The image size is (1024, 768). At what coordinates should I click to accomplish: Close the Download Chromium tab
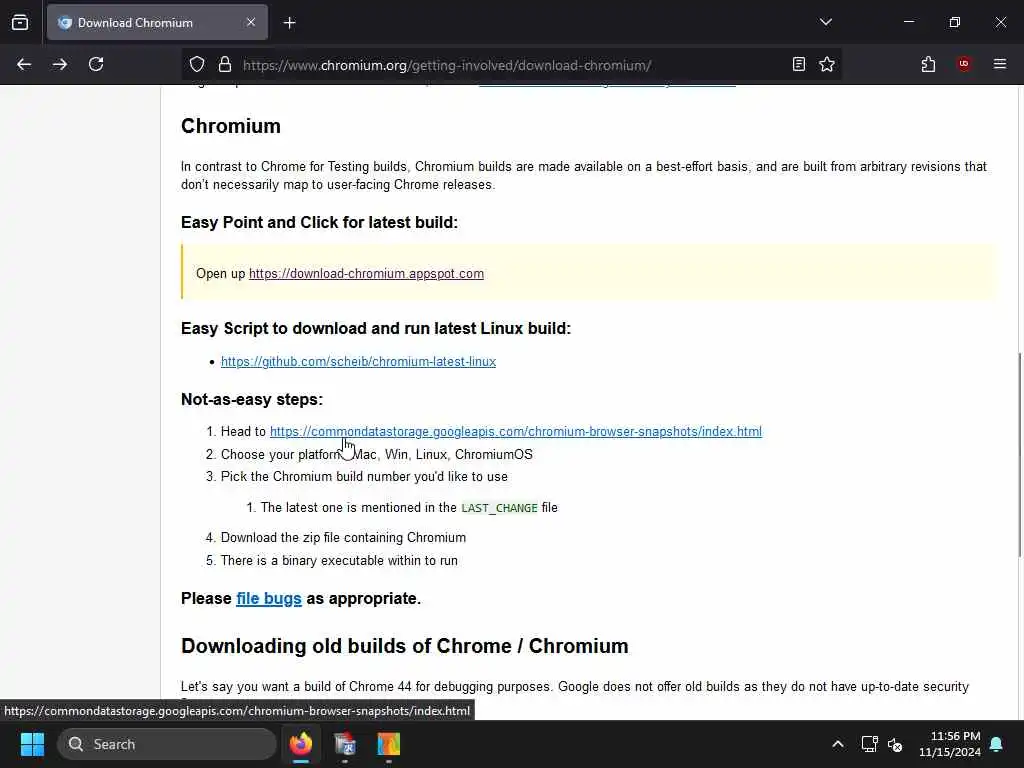click(251, 22)
